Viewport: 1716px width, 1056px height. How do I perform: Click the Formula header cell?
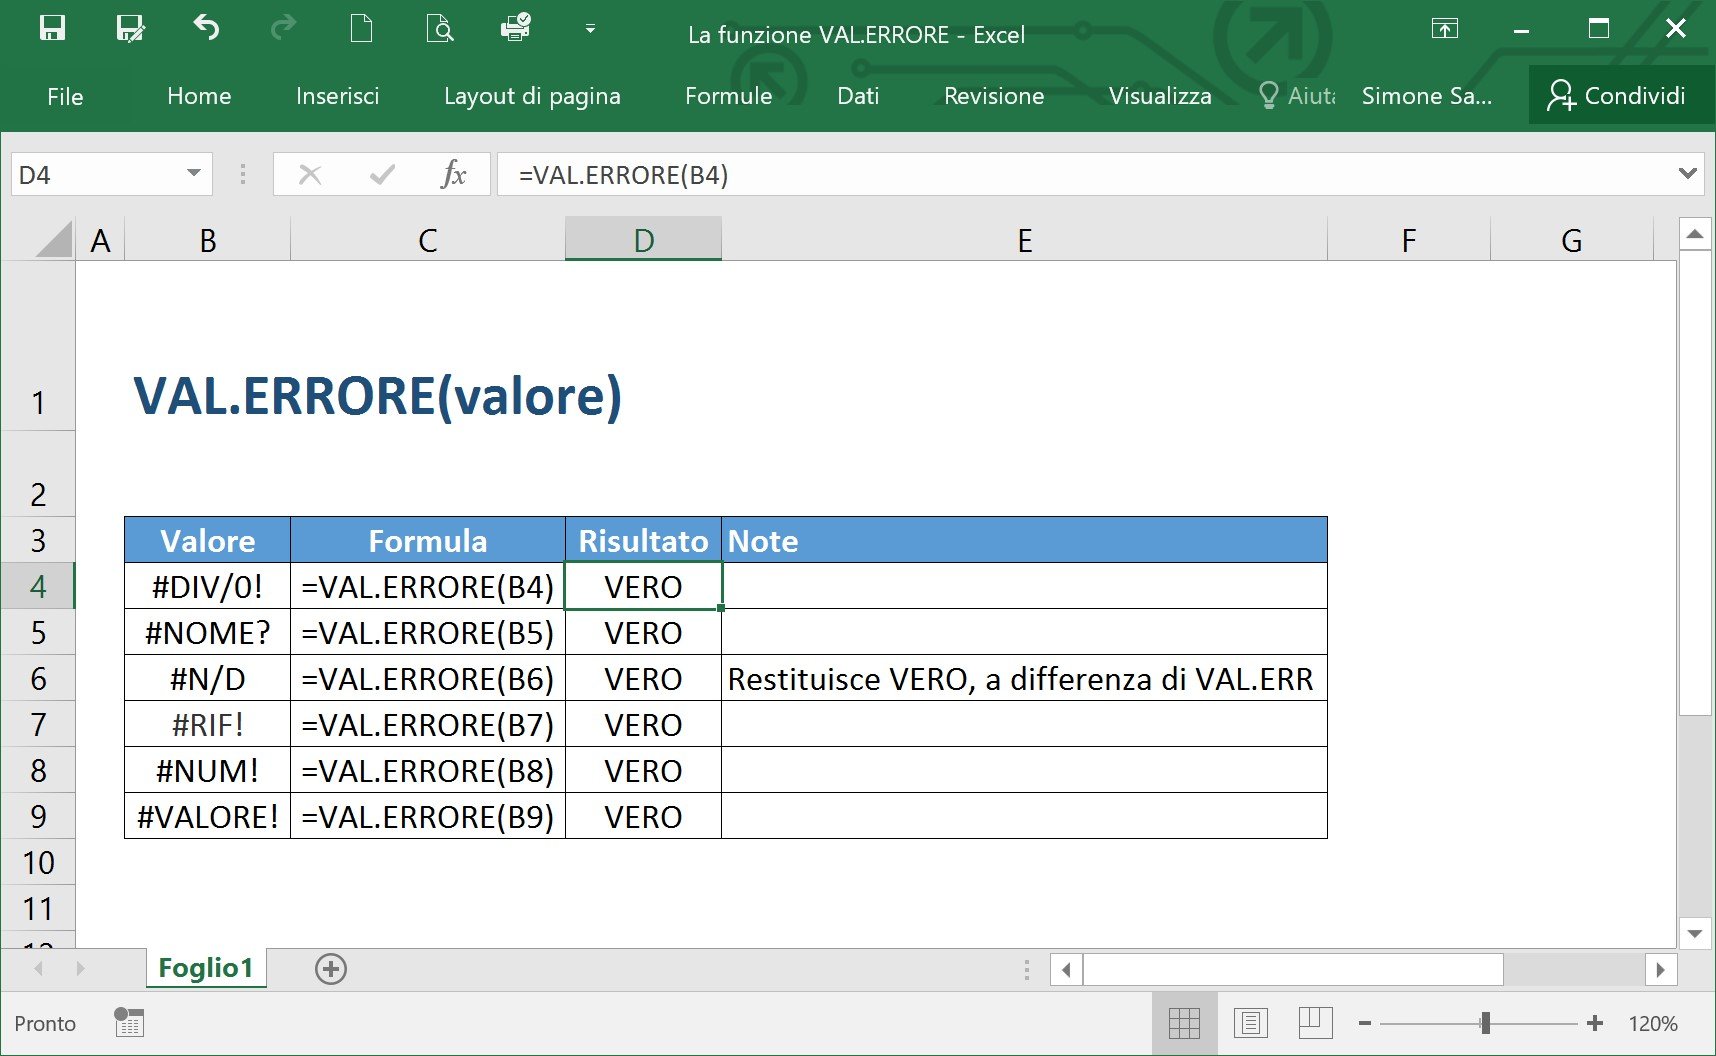[428, 540]
